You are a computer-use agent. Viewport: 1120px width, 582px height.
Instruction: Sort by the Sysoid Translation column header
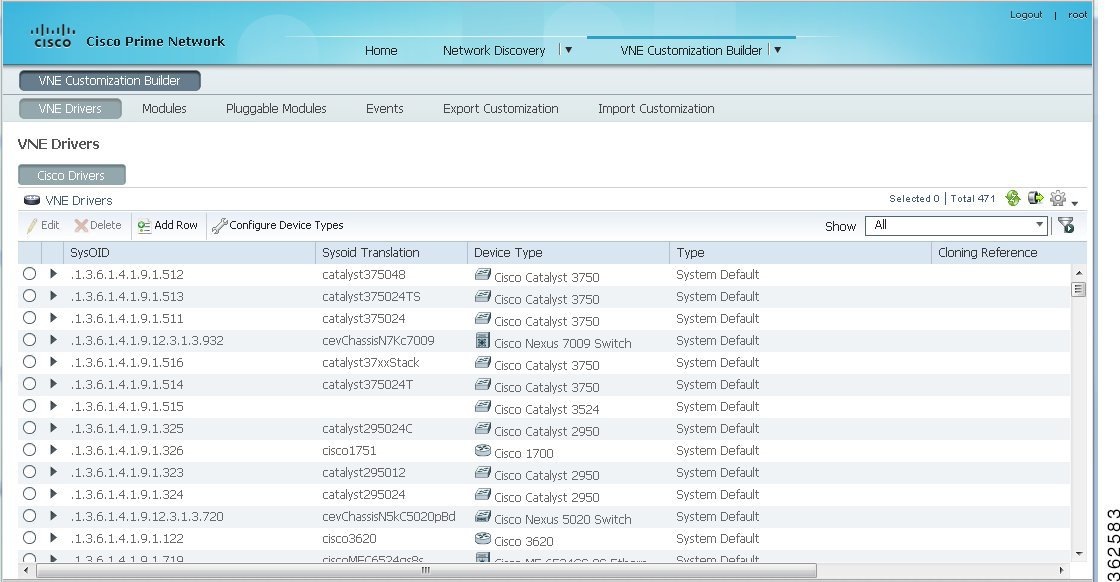click(391, 253)
